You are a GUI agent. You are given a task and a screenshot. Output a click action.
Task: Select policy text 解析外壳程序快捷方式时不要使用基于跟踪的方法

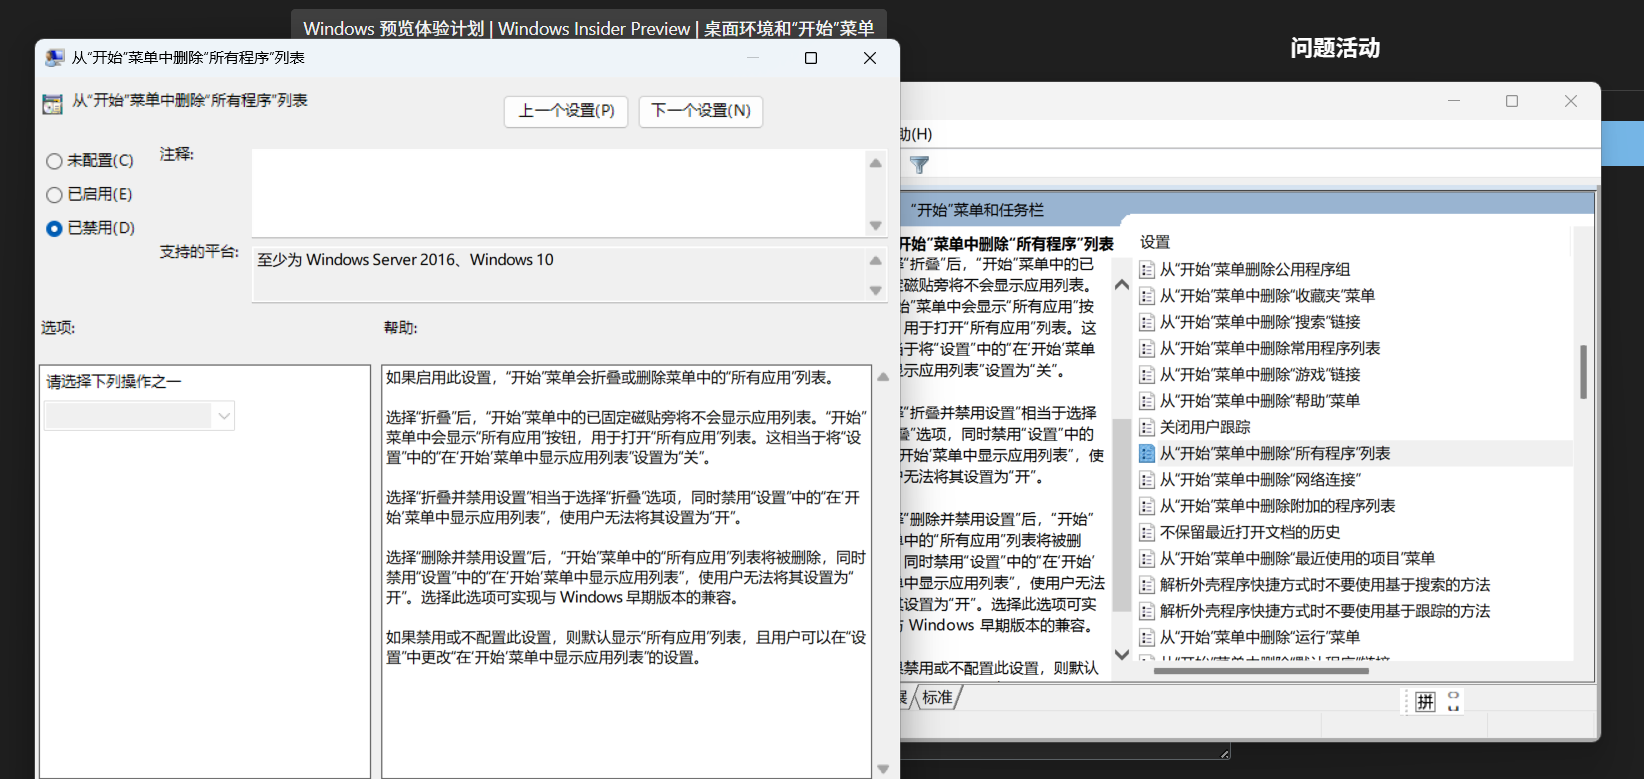point(1325,611)
